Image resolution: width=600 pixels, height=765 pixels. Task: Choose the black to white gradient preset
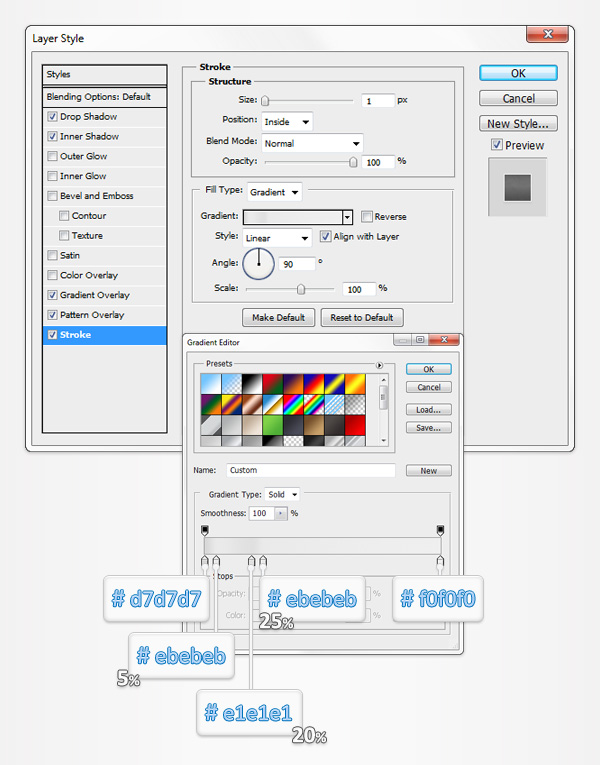pos(254,383)
